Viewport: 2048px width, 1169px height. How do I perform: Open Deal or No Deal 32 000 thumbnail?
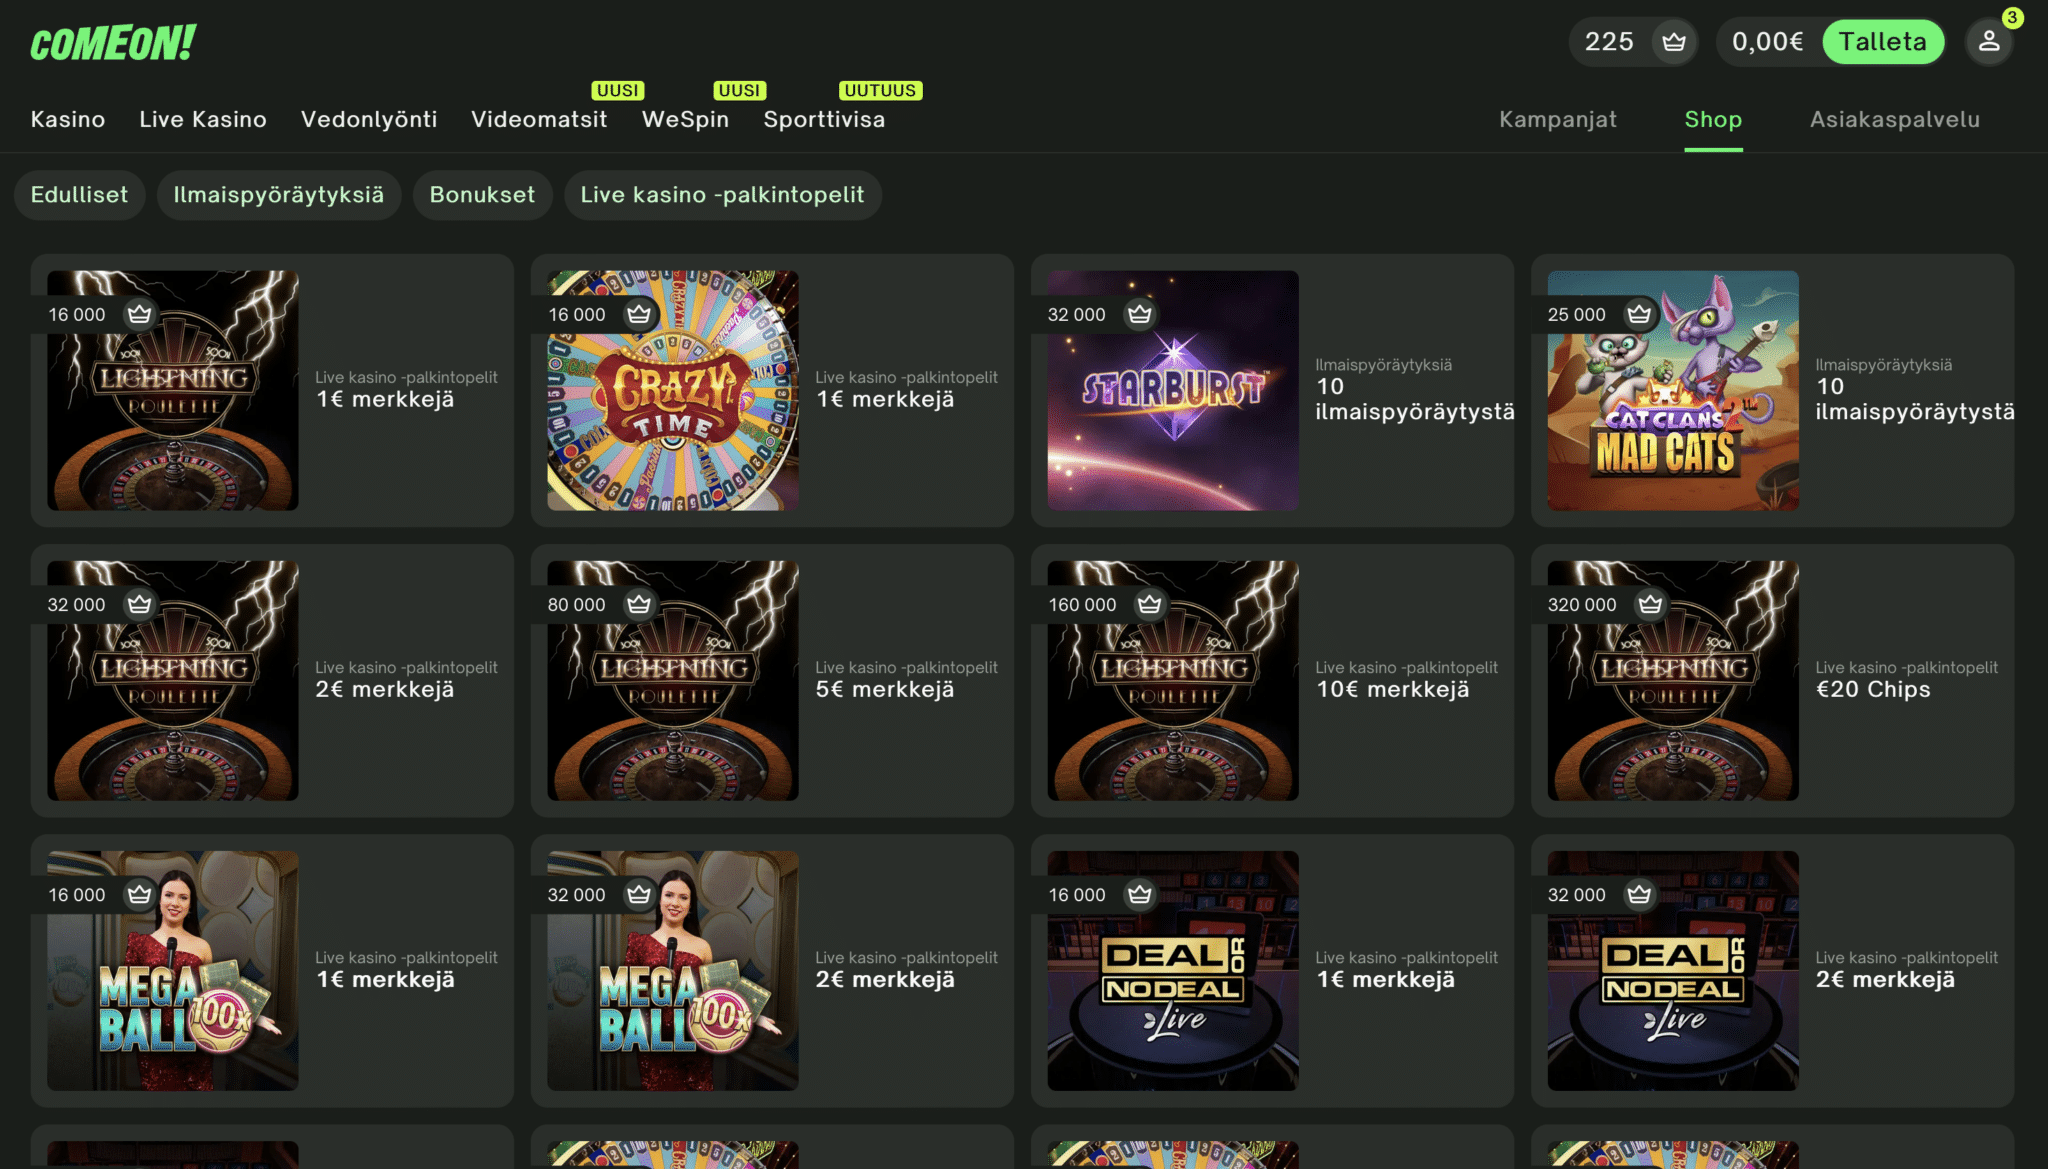[1673, 971]
